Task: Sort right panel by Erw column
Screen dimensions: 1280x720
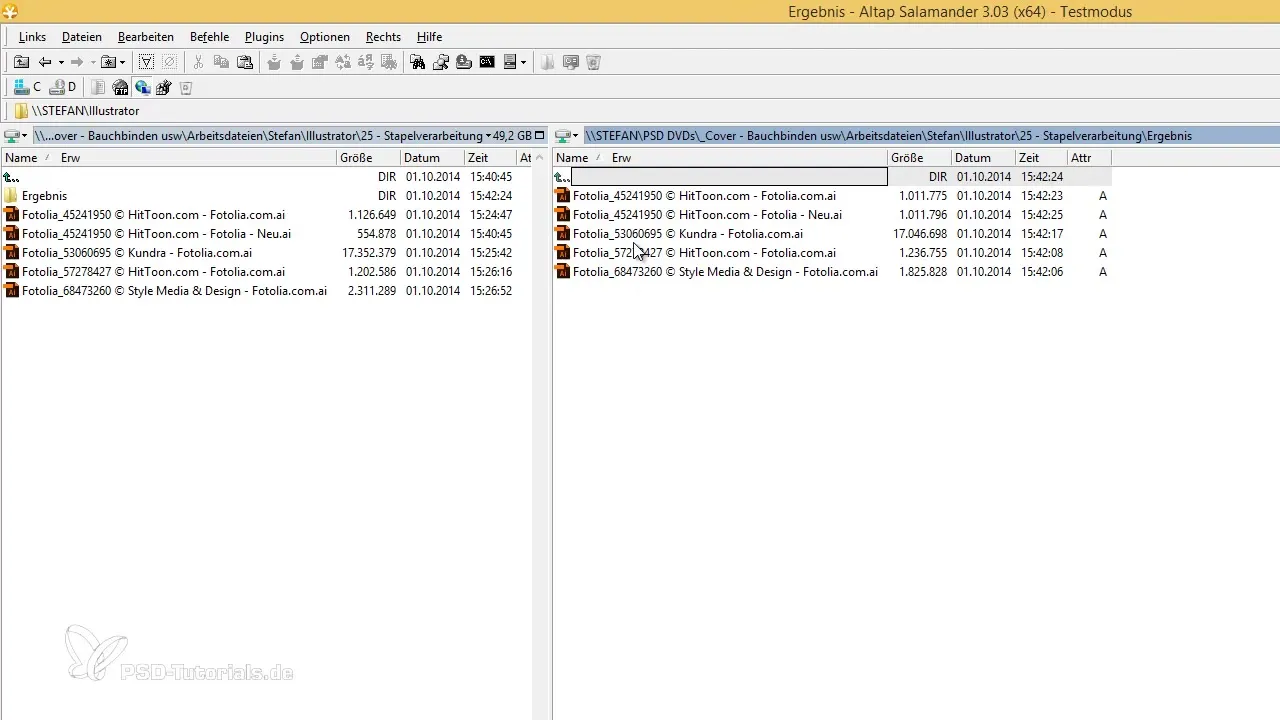Action: click(x=622, y=158)
